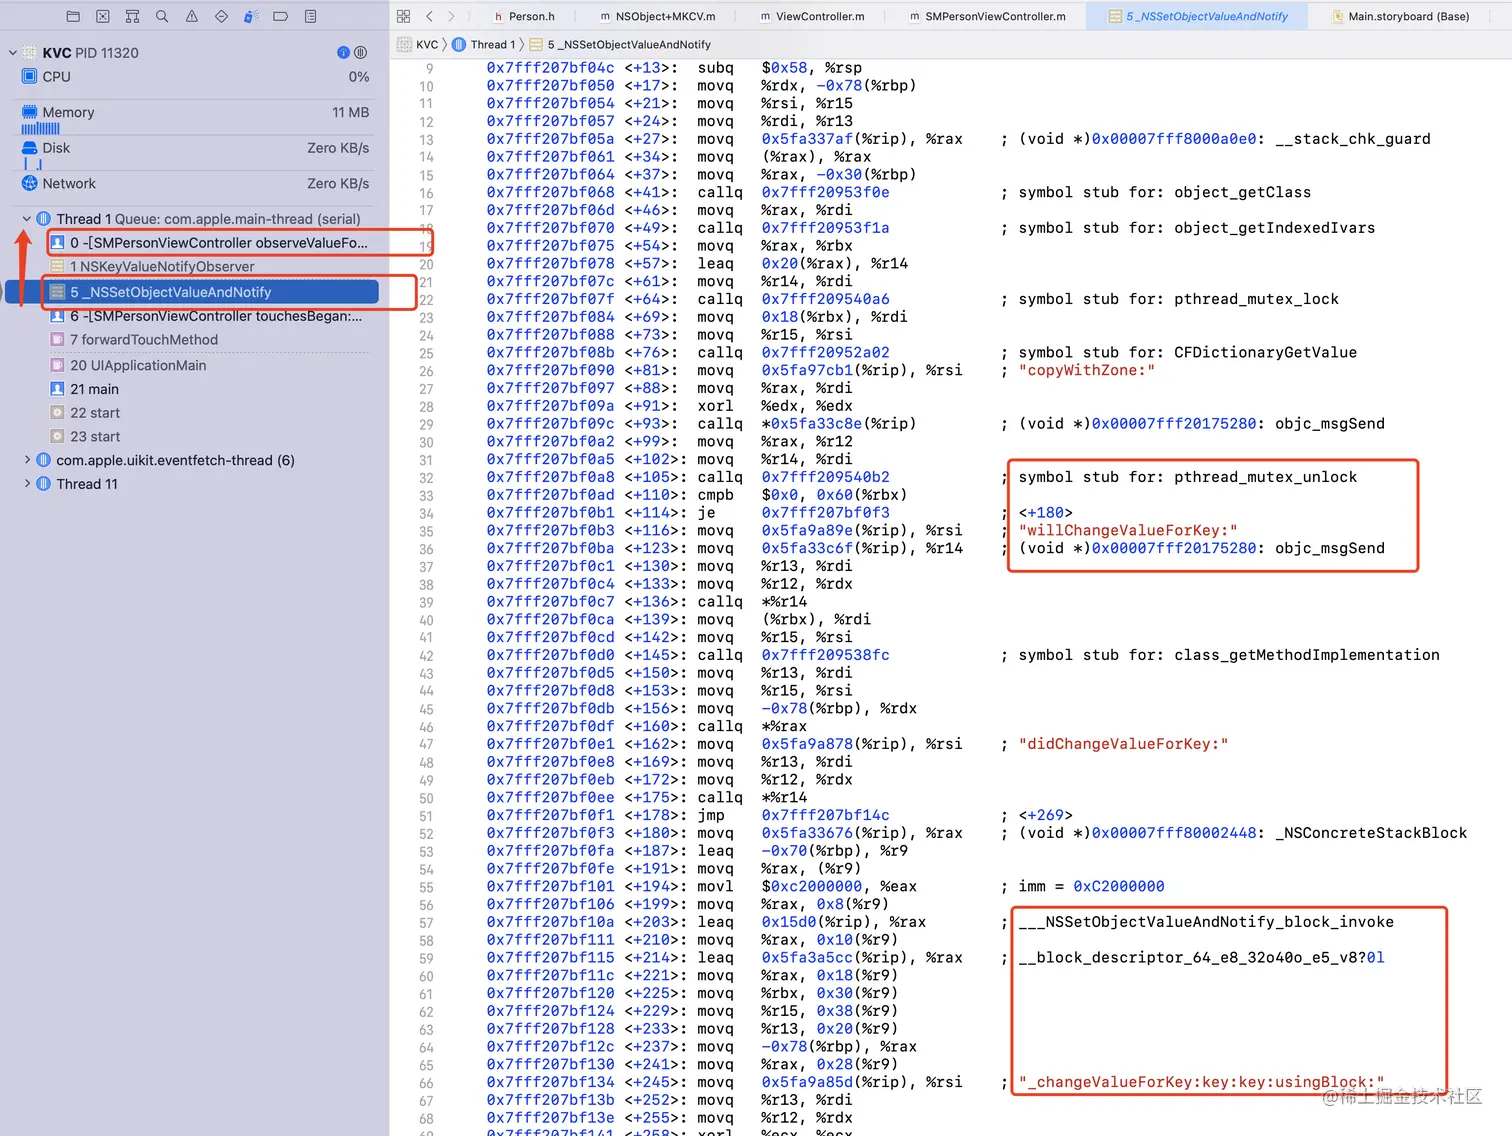Open process view options next to KVC PID
The width and height of the screenshot is (1512, 1136).
[x=361, y=52]
